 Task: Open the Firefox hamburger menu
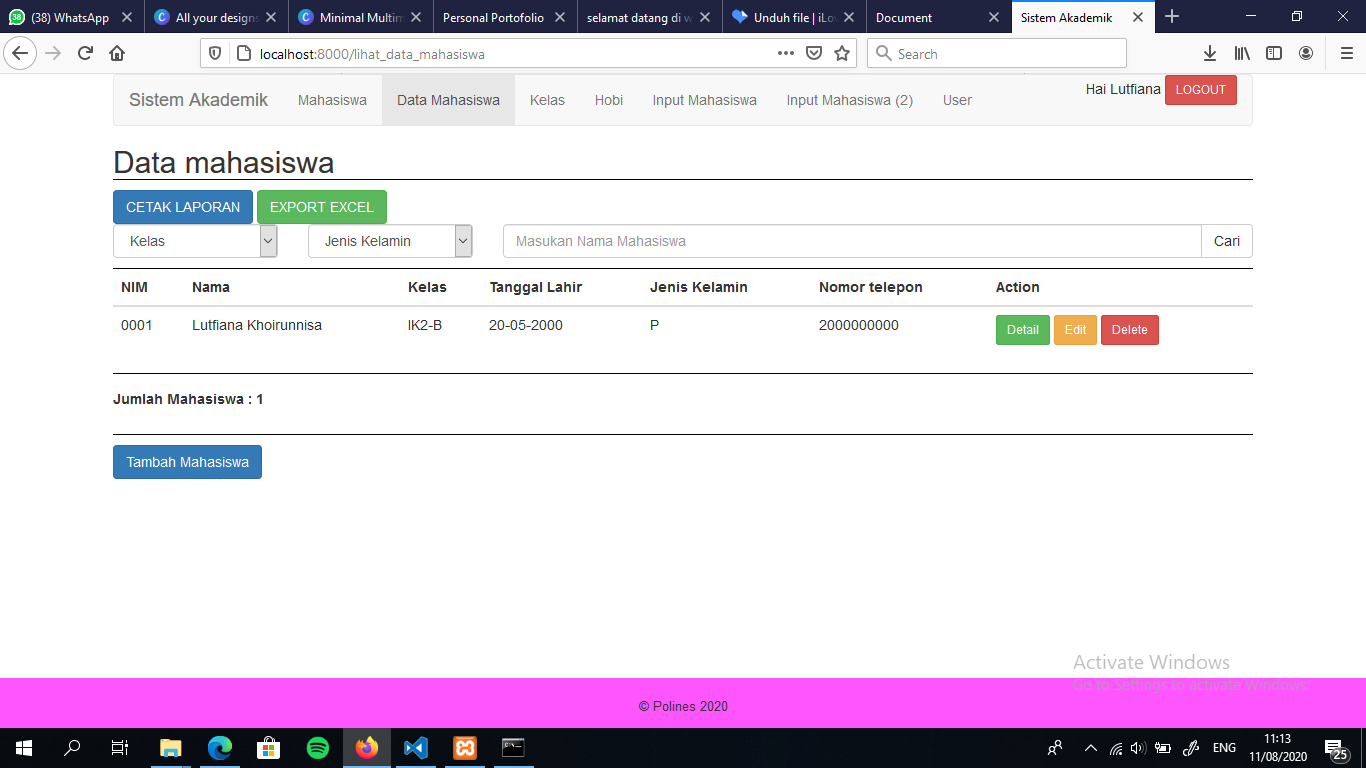coord(1346,54)
